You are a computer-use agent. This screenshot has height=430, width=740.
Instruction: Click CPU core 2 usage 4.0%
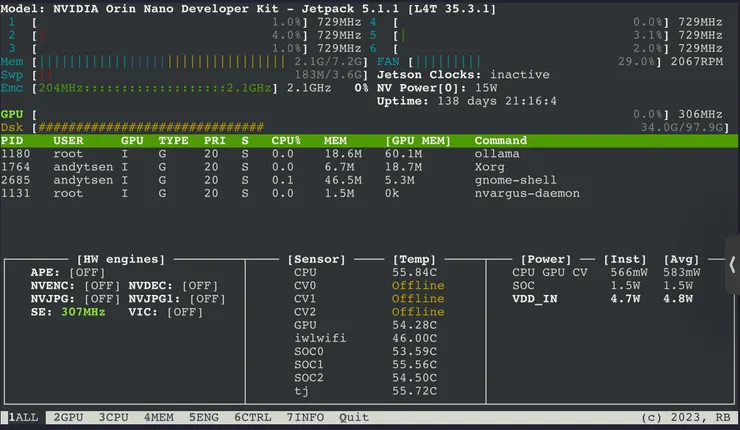[x=286, y=35]
